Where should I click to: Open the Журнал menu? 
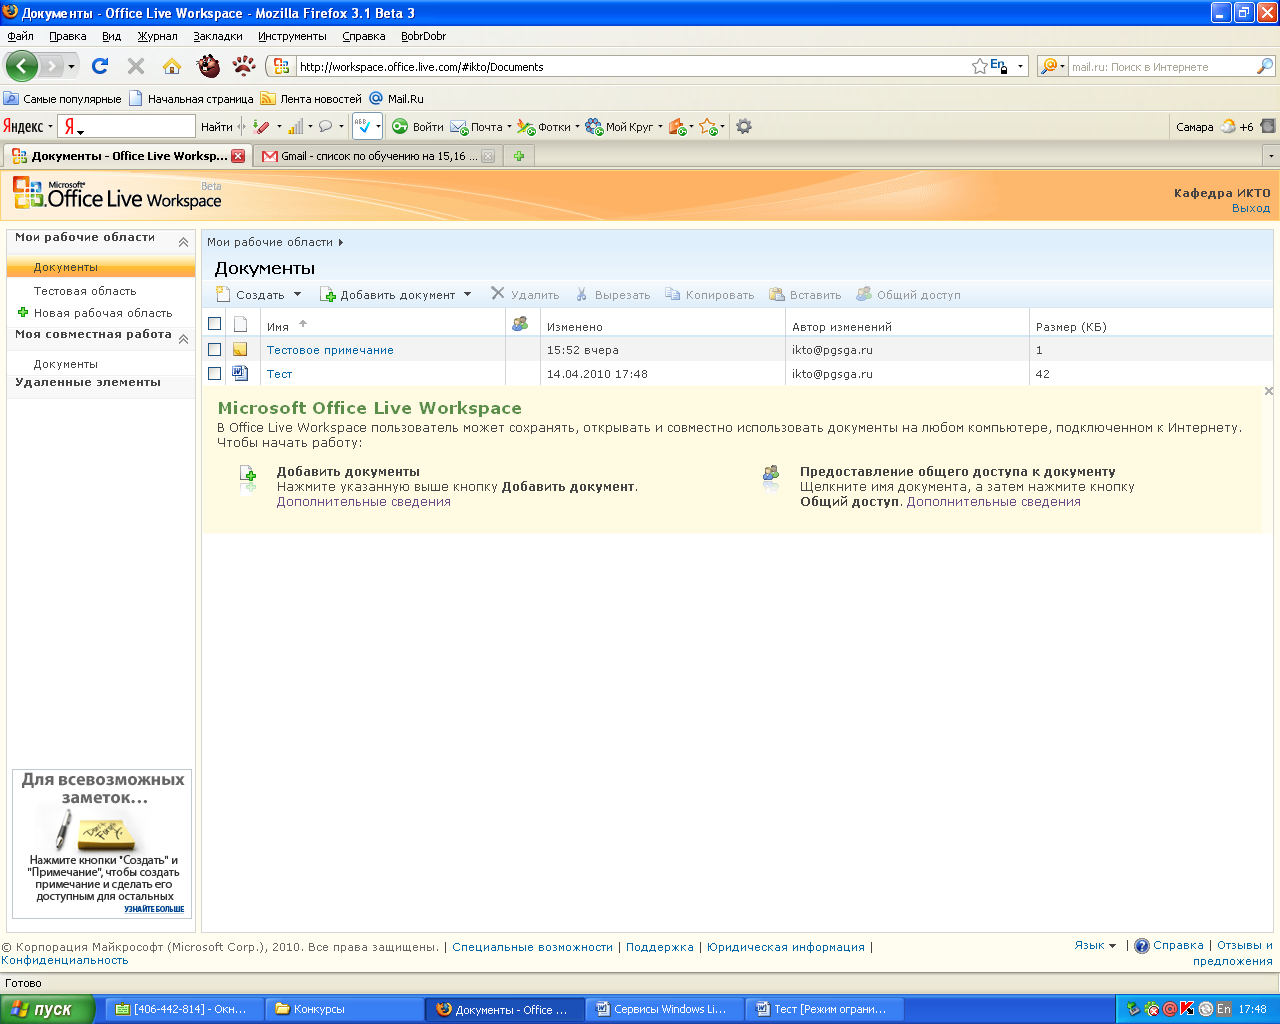(157, 36)
